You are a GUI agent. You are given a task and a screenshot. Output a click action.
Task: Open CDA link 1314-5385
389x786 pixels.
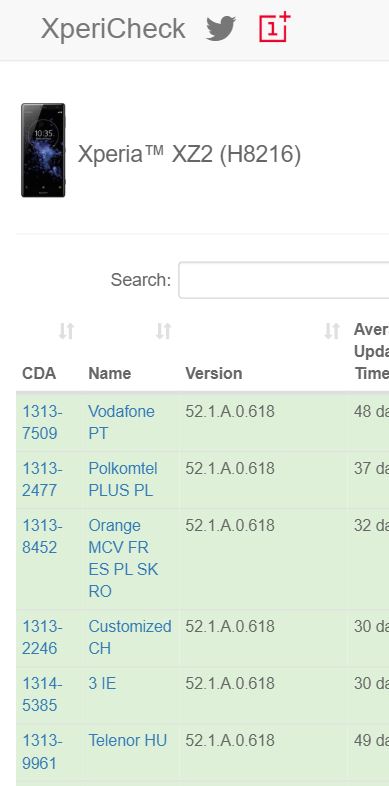(42, 694)
